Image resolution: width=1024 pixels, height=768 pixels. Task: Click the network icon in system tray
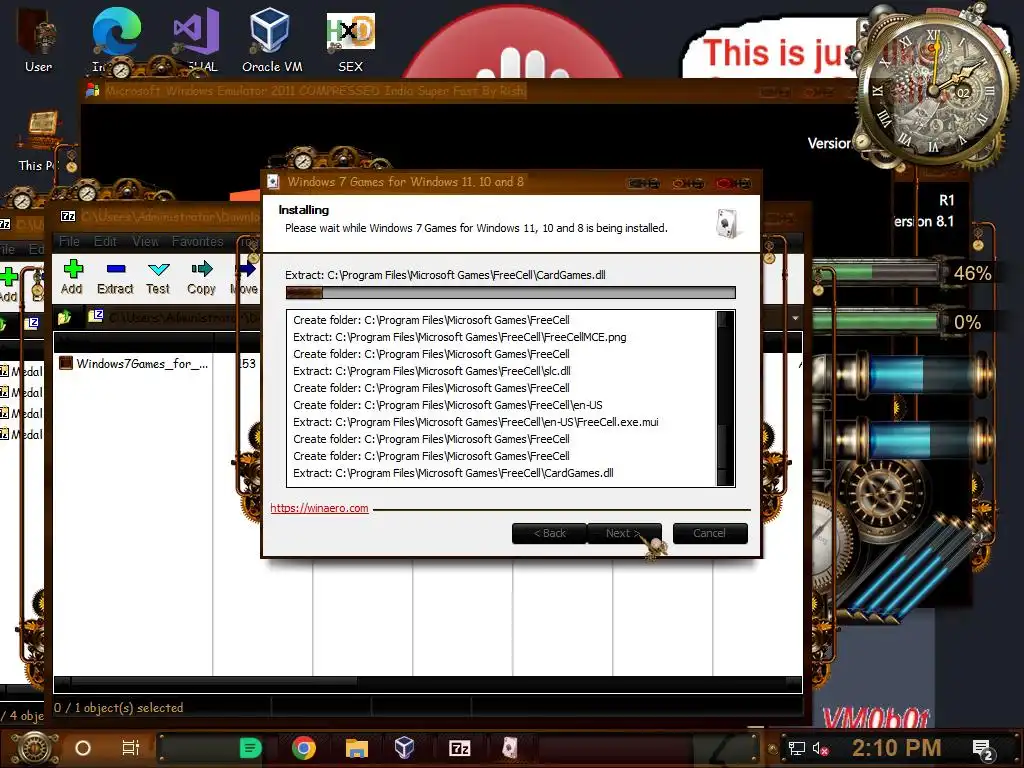(x=796, y=748)
